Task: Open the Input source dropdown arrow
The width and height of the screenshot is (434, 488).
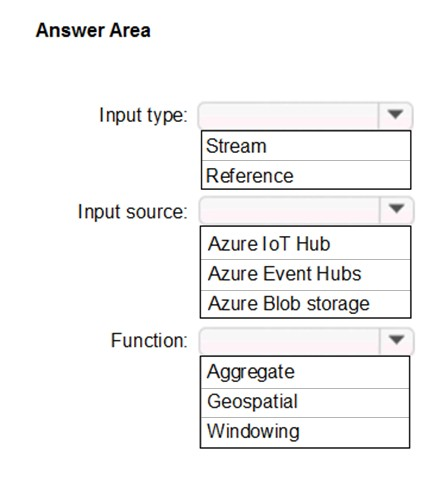Action: click(396, 209)
